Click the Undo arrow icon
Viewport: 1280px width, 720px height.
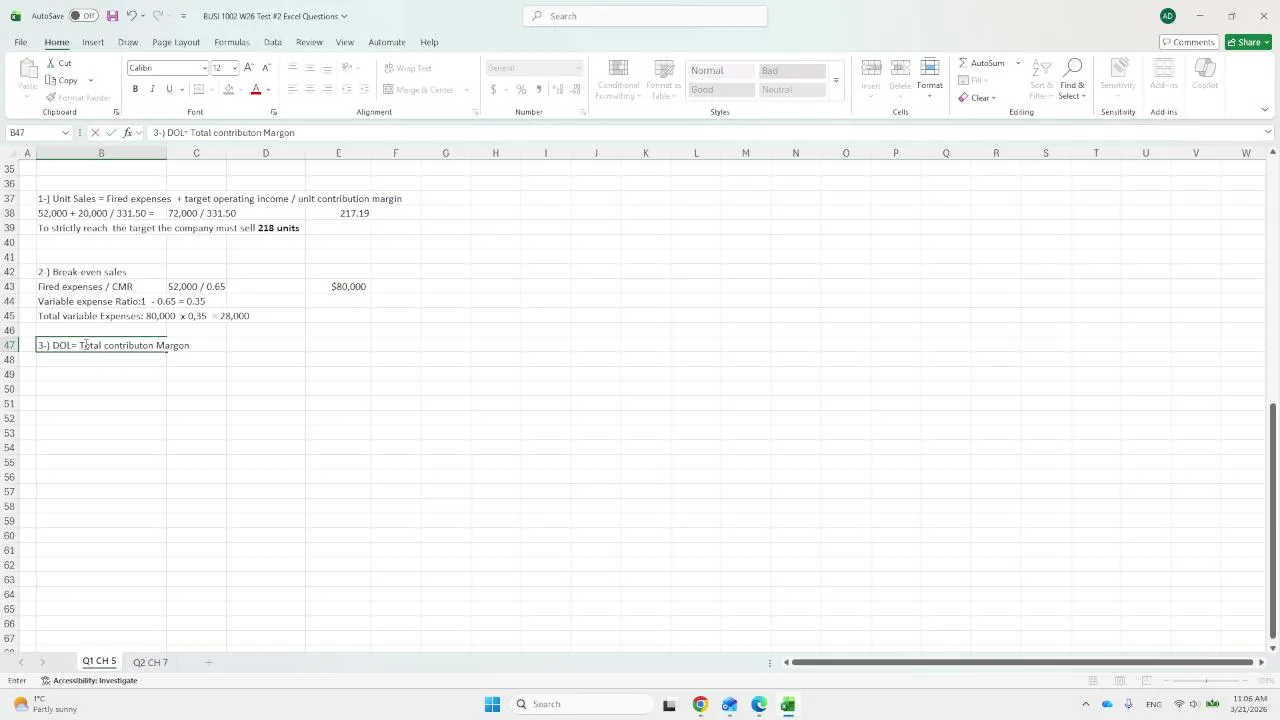(x=131, y=16)
